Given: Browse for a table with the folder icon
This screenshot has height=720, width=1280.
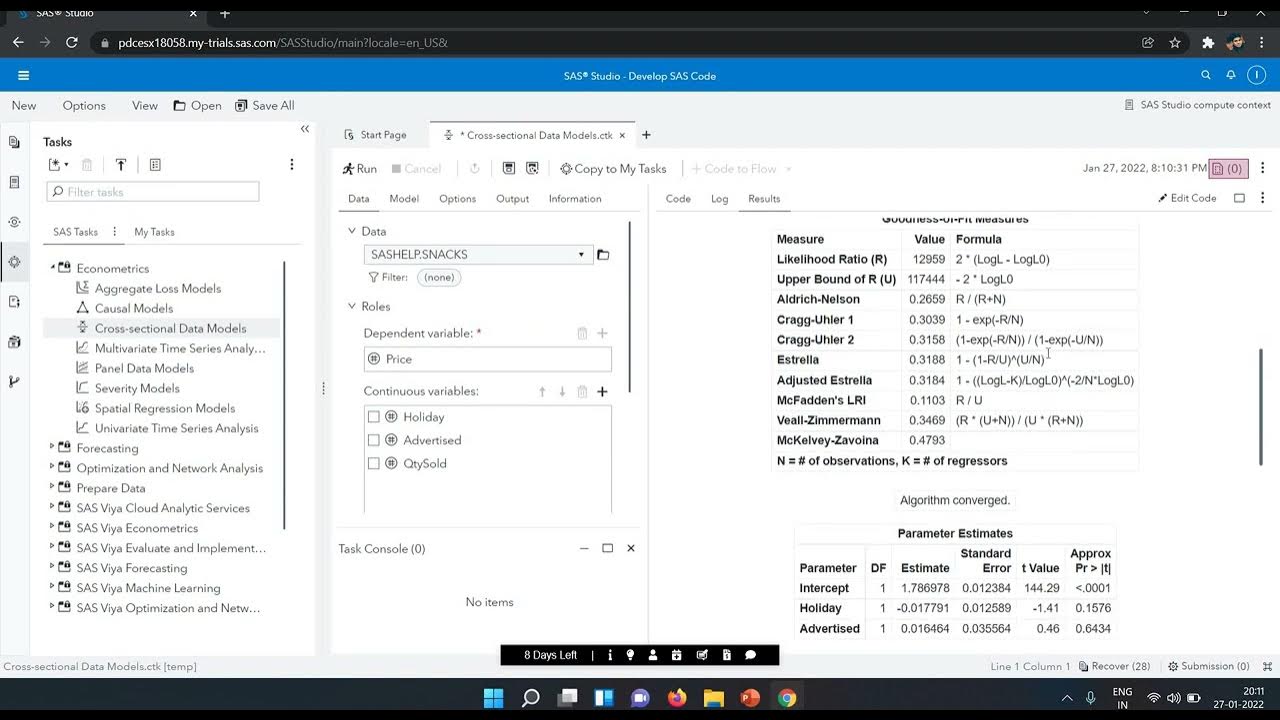Looking at the screenshot, I should pyautogui.click(x=603, y=255).
